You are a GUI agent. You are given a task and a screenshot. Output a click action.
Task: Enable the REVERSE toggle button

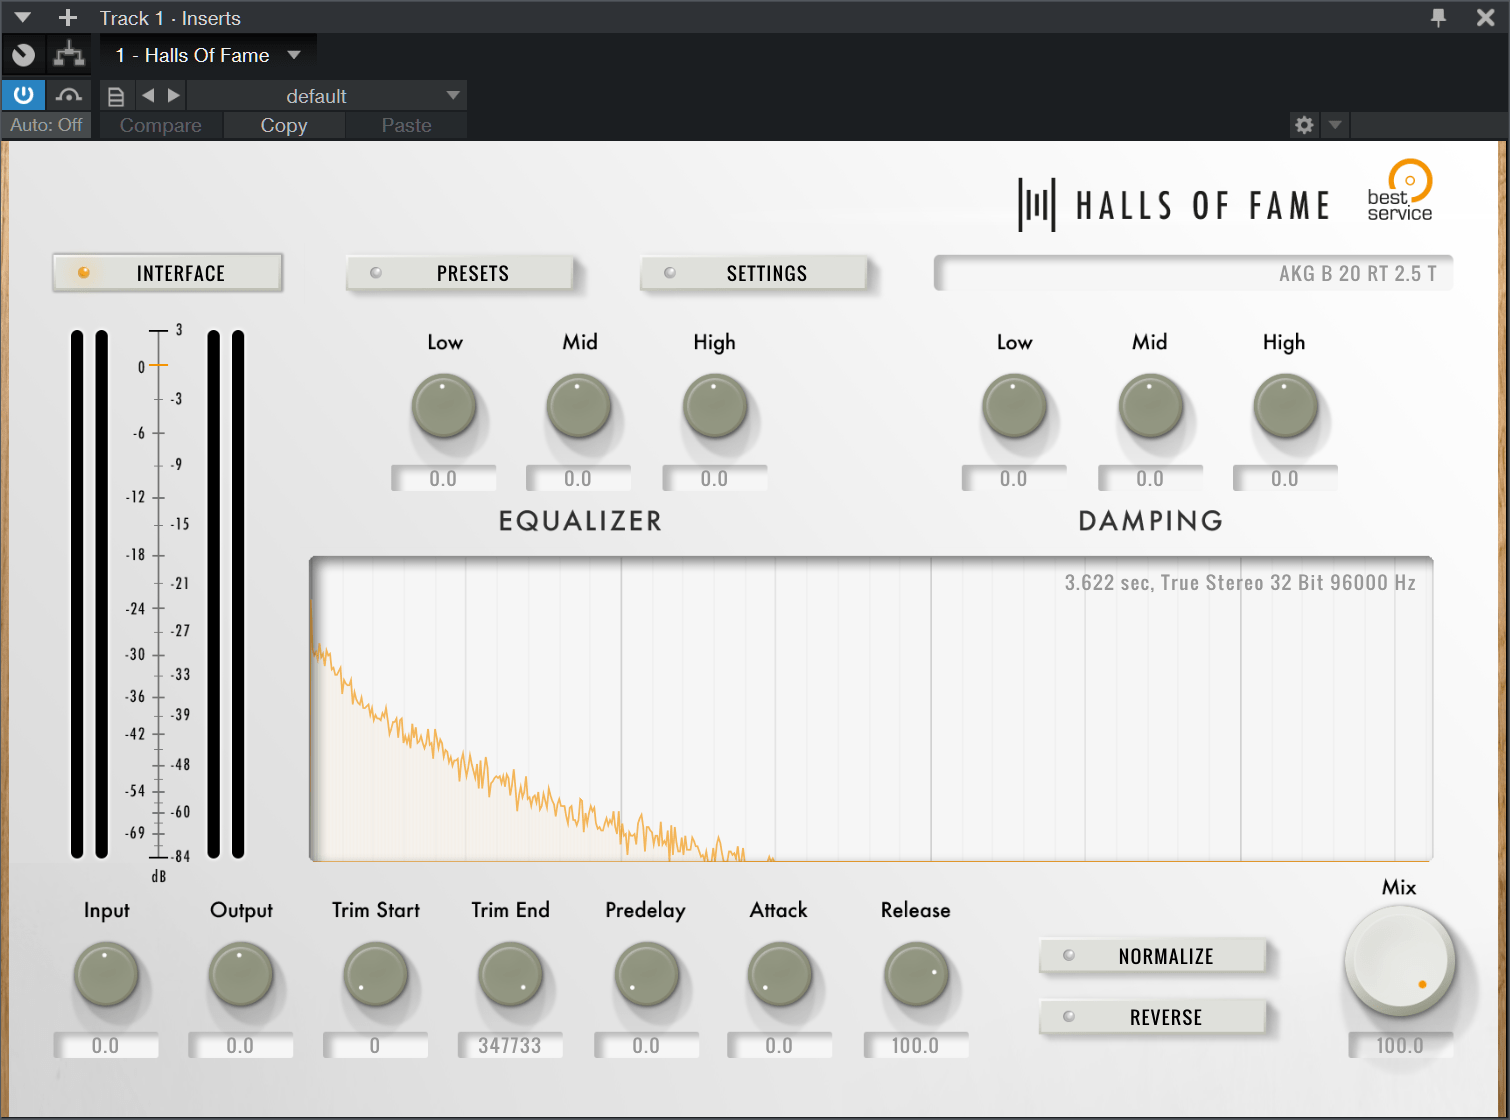pyautogui.click(x=1153, y=1017)
